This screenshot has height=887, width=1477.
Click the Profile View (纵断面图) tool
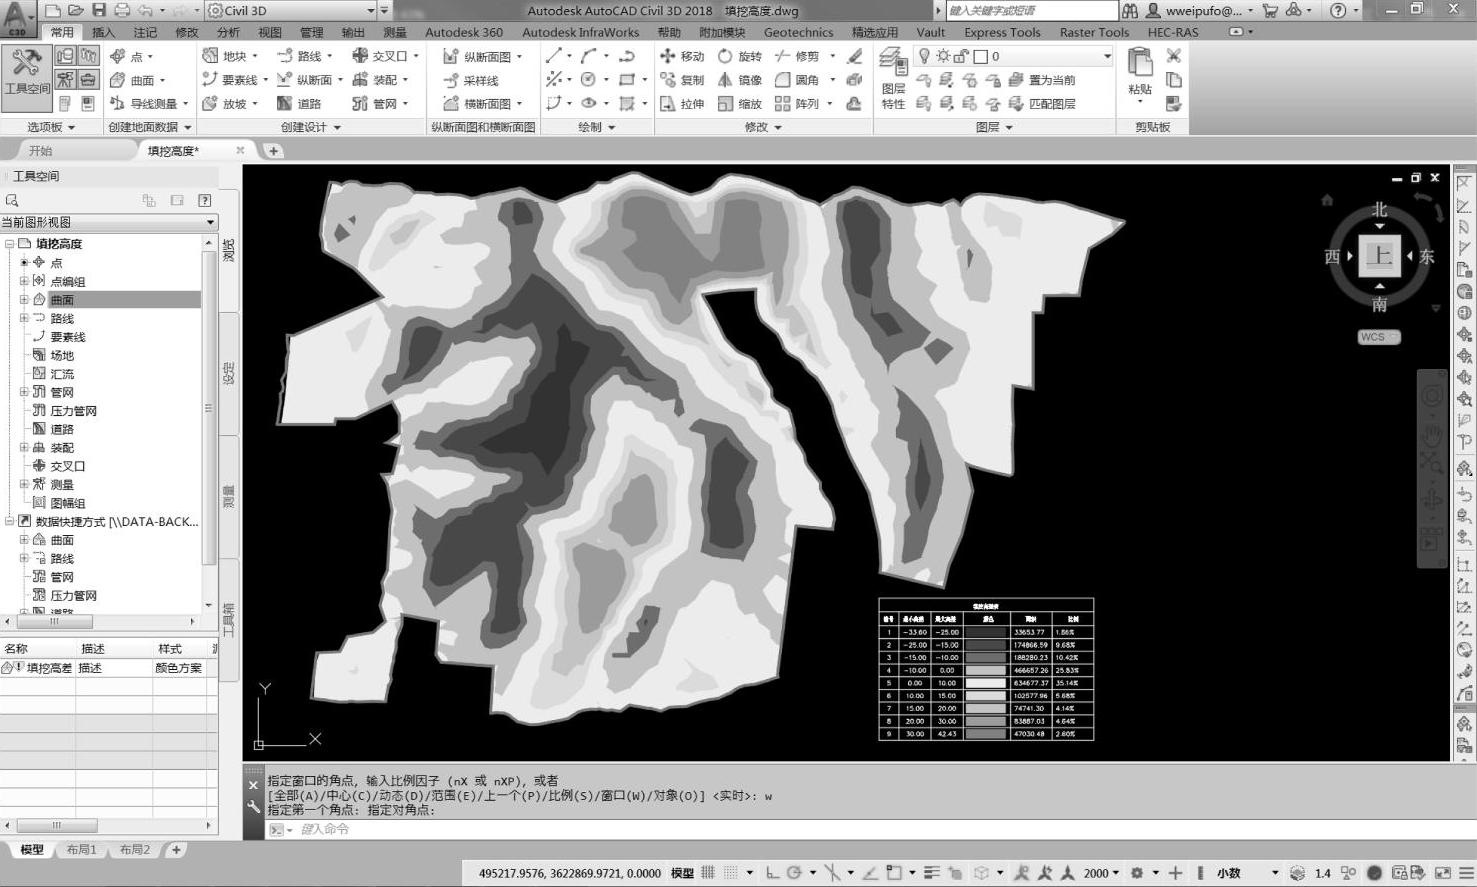click(479, 57)
